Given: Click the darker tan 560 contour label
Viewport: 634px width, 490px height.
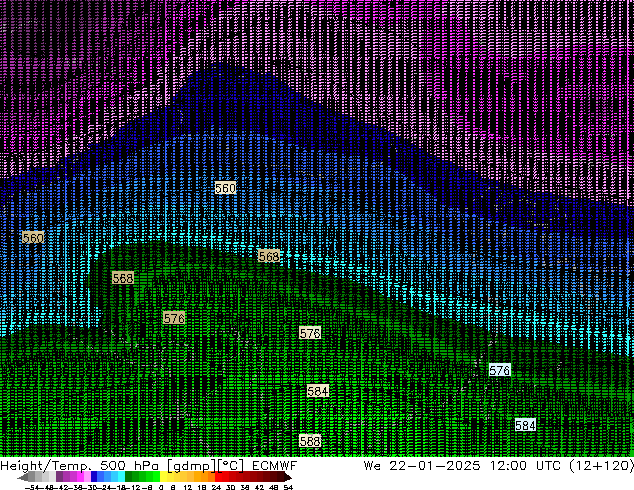Looking at the screenshot, I should point(33,238).
